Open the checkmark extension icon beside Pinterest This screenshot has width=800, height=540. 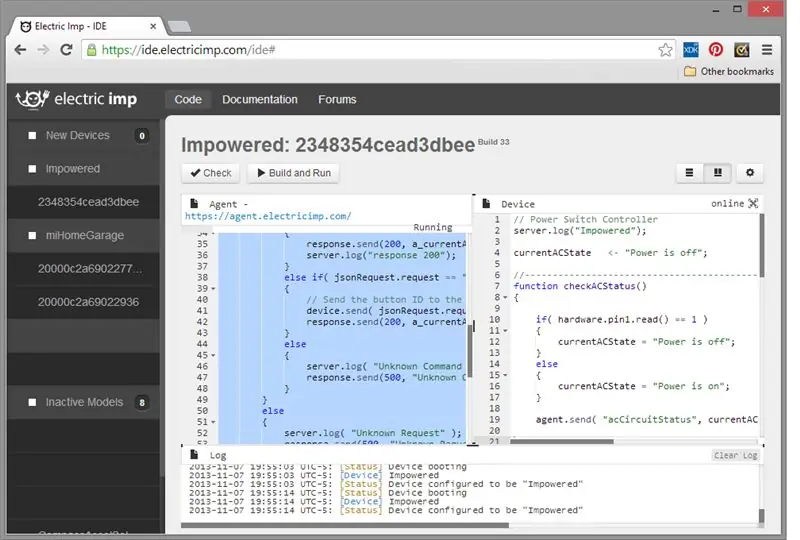pyautogui.click(x=741, y=50)
